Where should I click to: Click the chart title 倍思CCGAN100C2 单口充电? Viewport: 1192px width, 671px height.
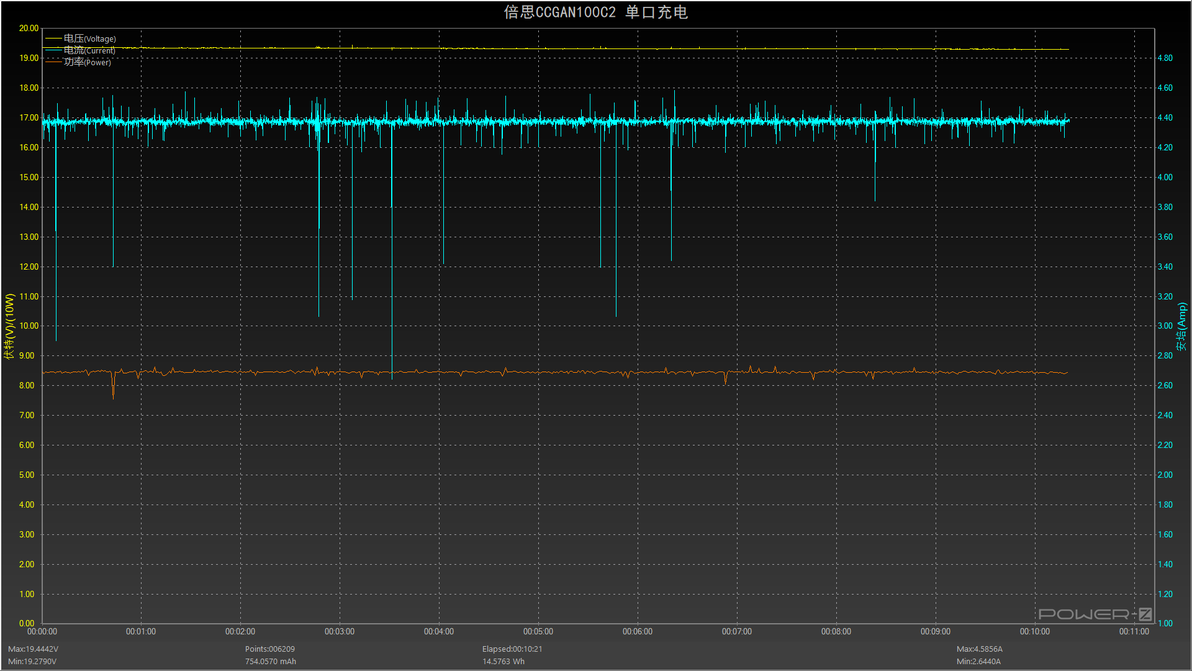click(x=595, y=12)
